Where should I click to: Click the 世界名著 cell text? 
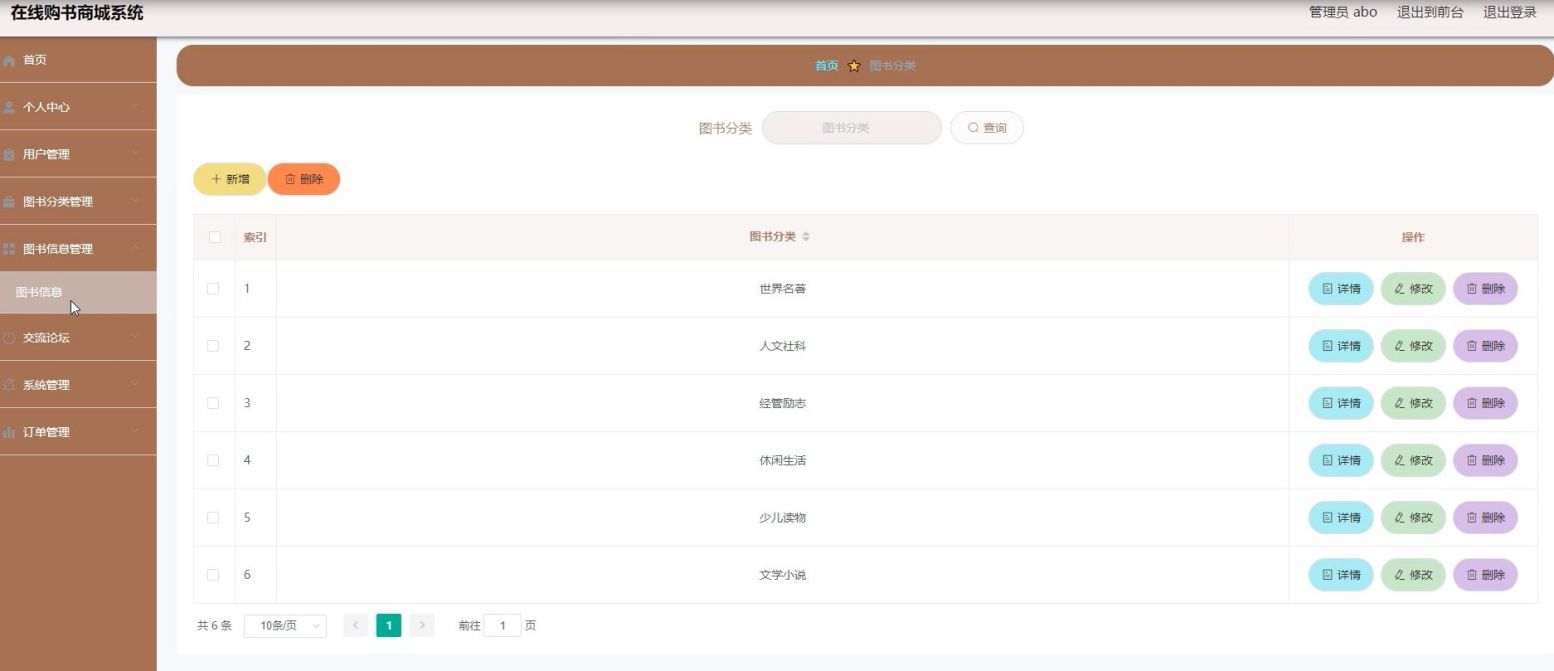click(782, 289)
